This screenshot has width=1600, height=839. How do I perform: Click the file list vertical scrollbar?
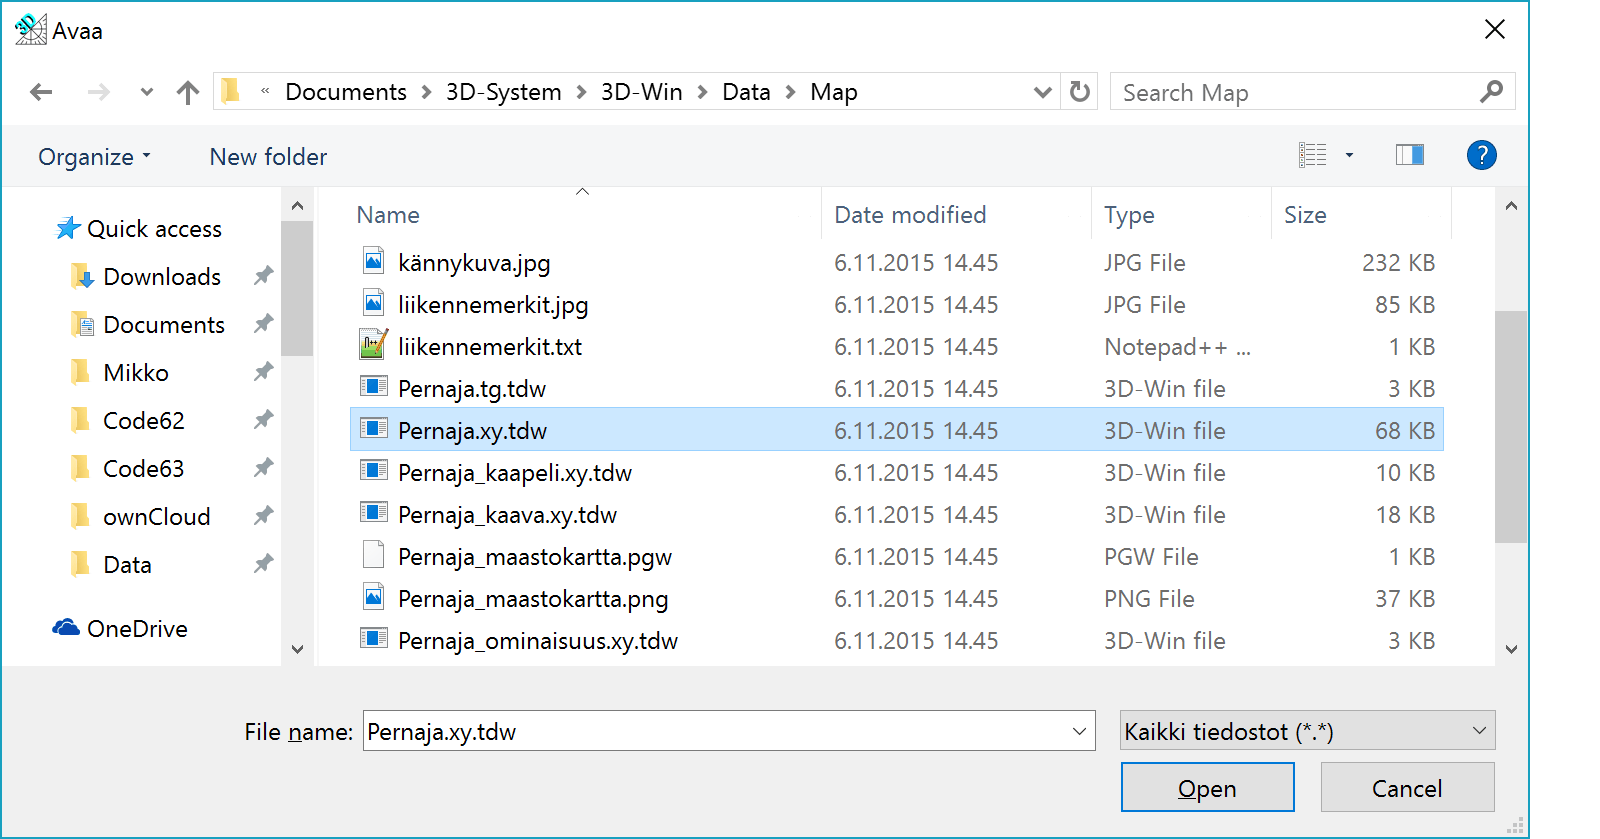[x=1510, y=427]
